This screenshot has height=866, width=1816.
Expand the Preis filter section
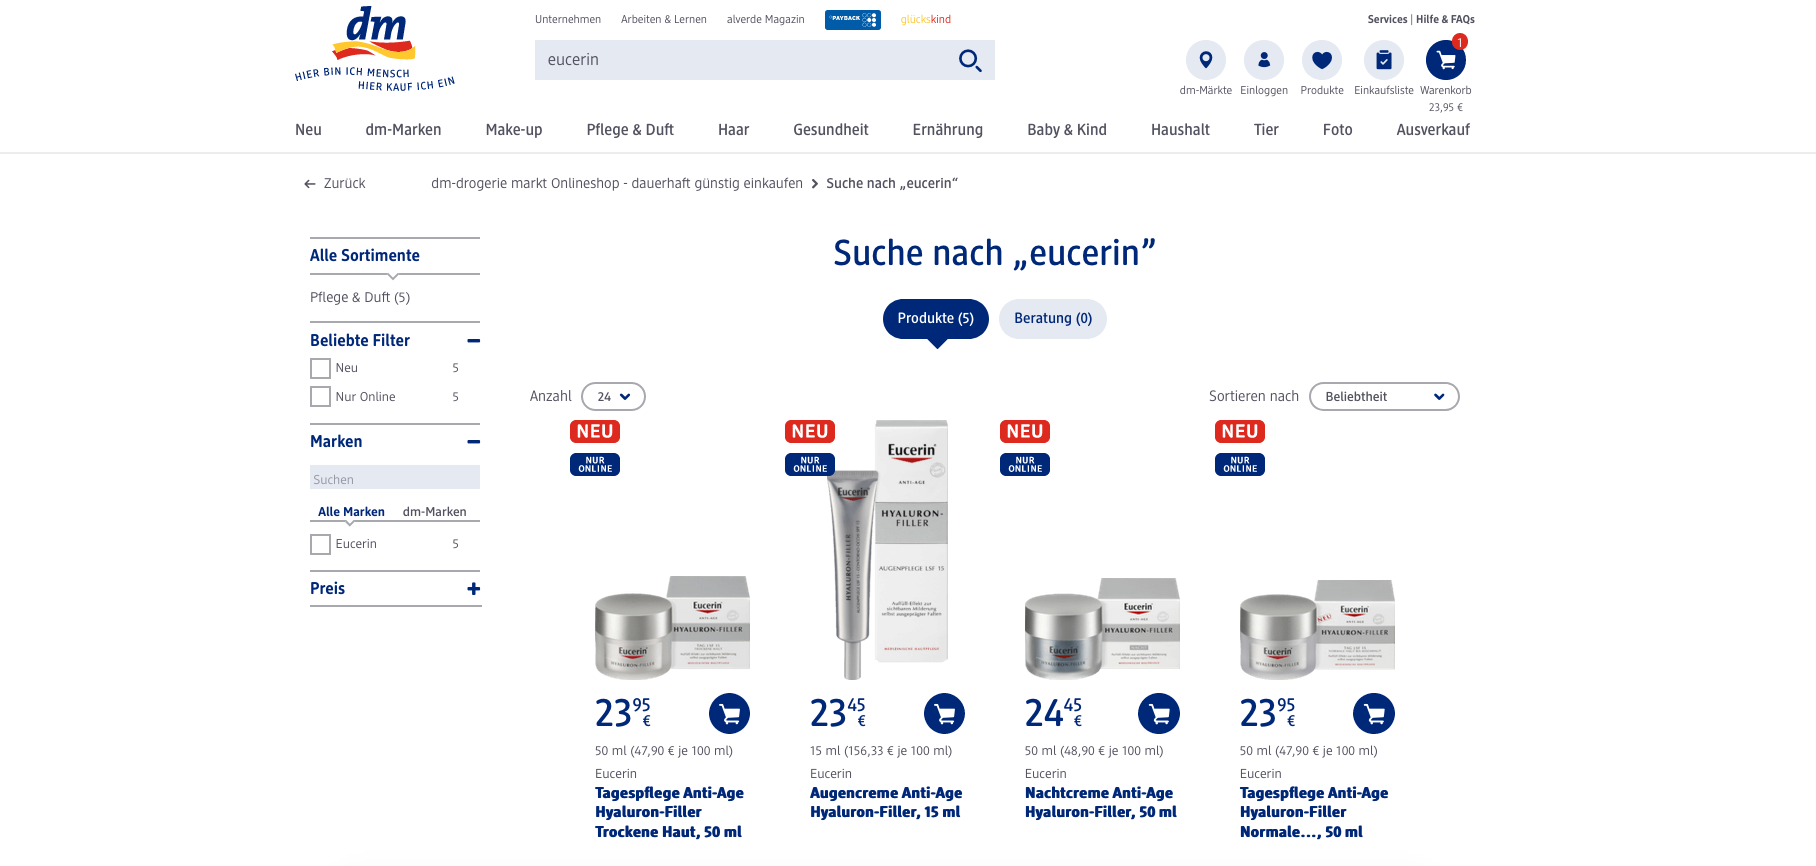pos(473,589)
